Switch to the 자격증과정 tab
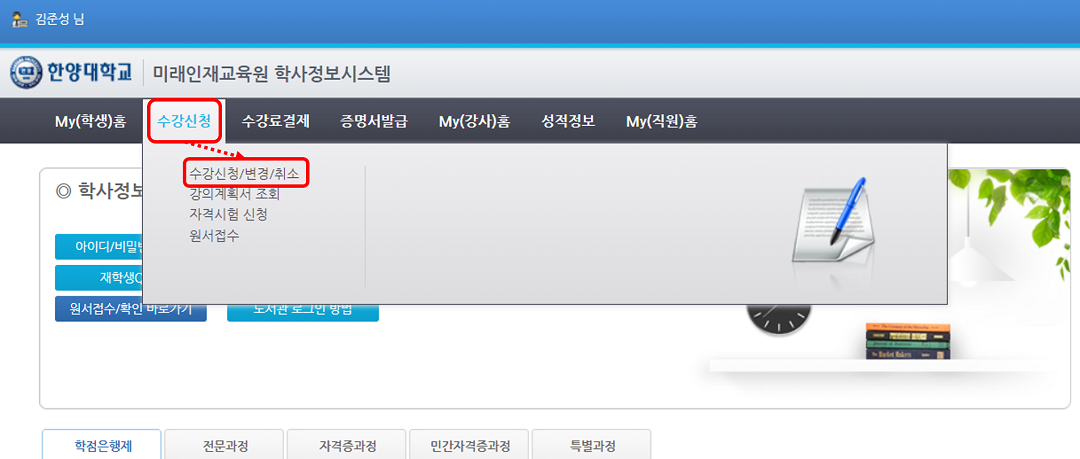 point(347,446)
